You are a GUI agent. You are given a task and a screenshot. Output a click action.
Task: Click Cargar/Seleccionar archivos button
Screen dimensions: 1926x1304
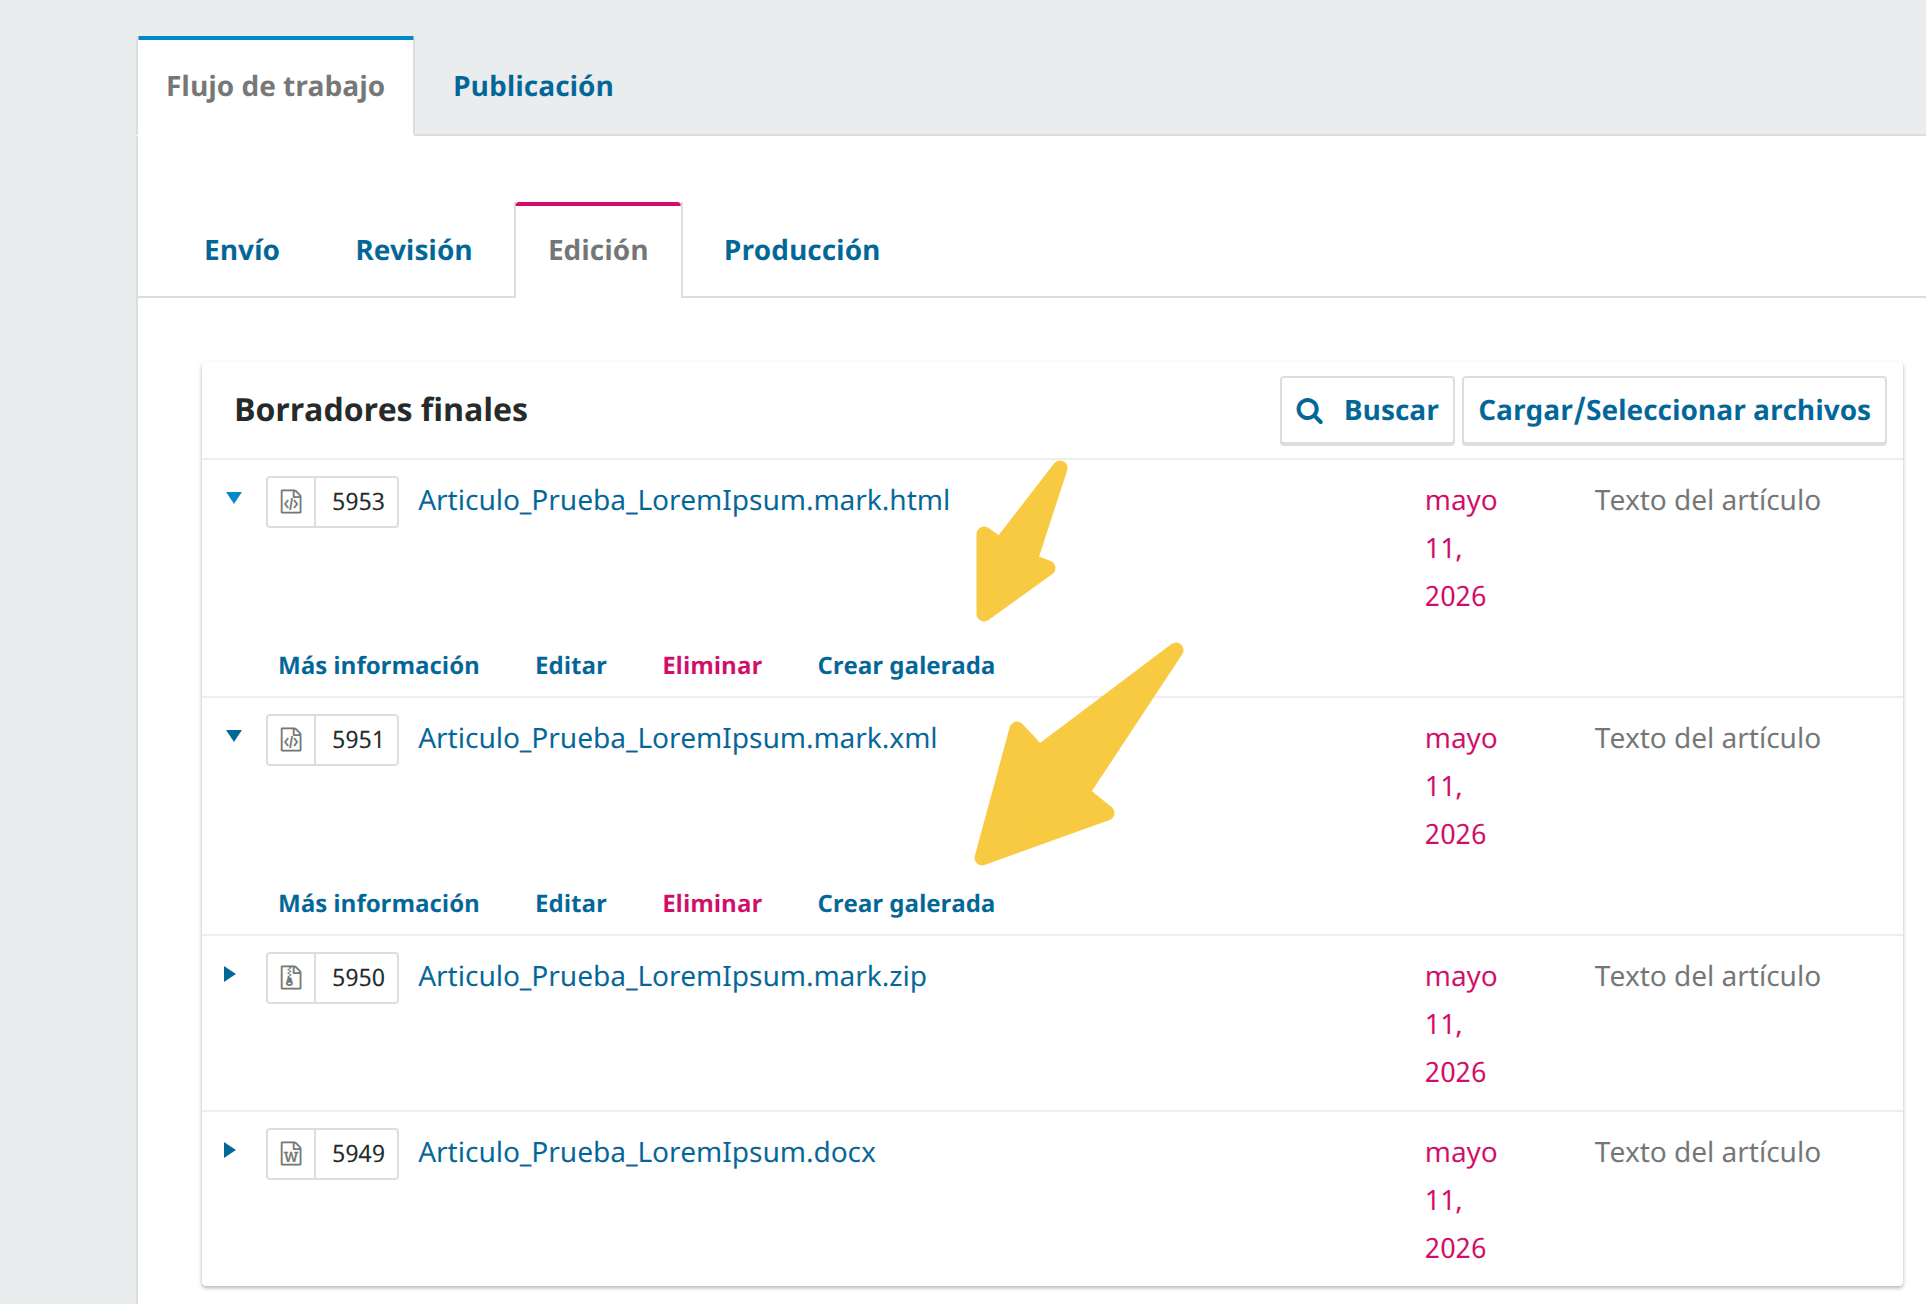pos(1674,410)
